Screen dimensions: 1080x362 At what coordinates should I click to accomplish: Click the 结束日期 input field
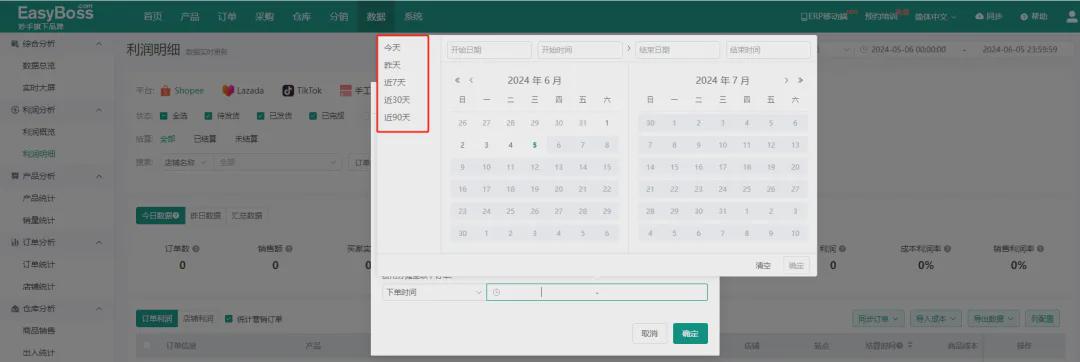coord(678,50)
